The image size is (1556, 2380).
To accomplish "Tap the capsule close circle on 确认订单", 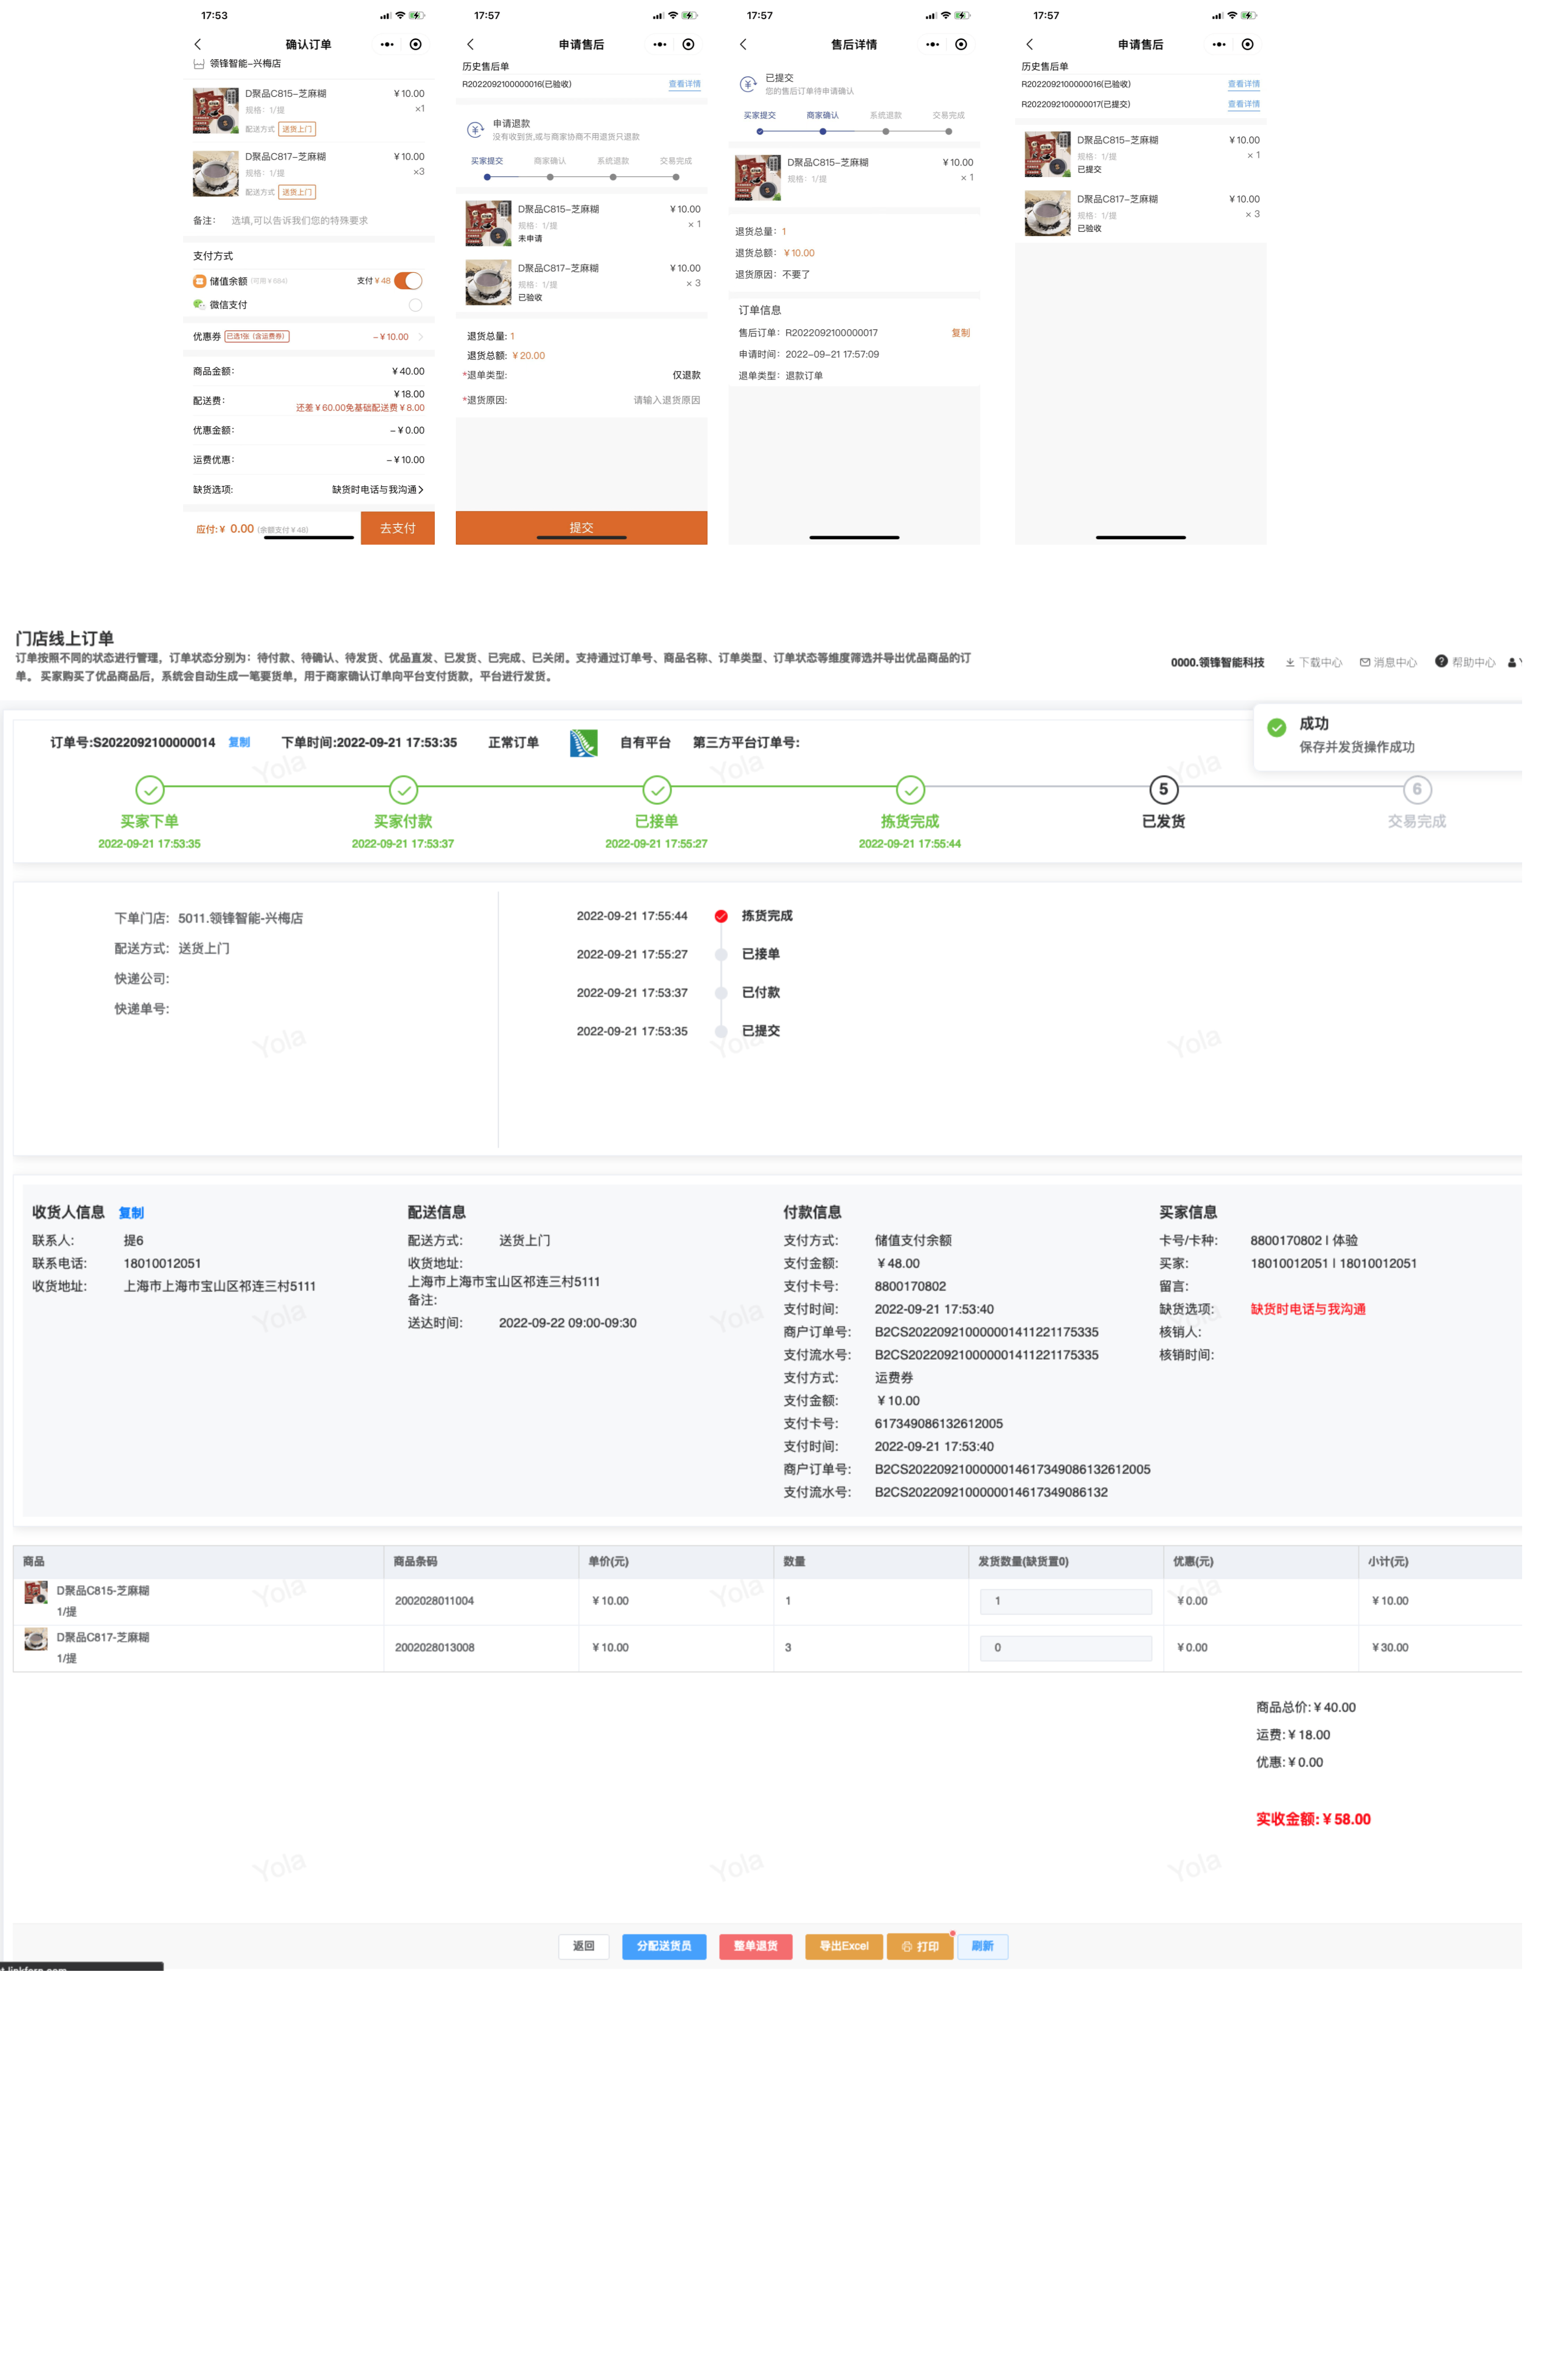I will 415,44.
